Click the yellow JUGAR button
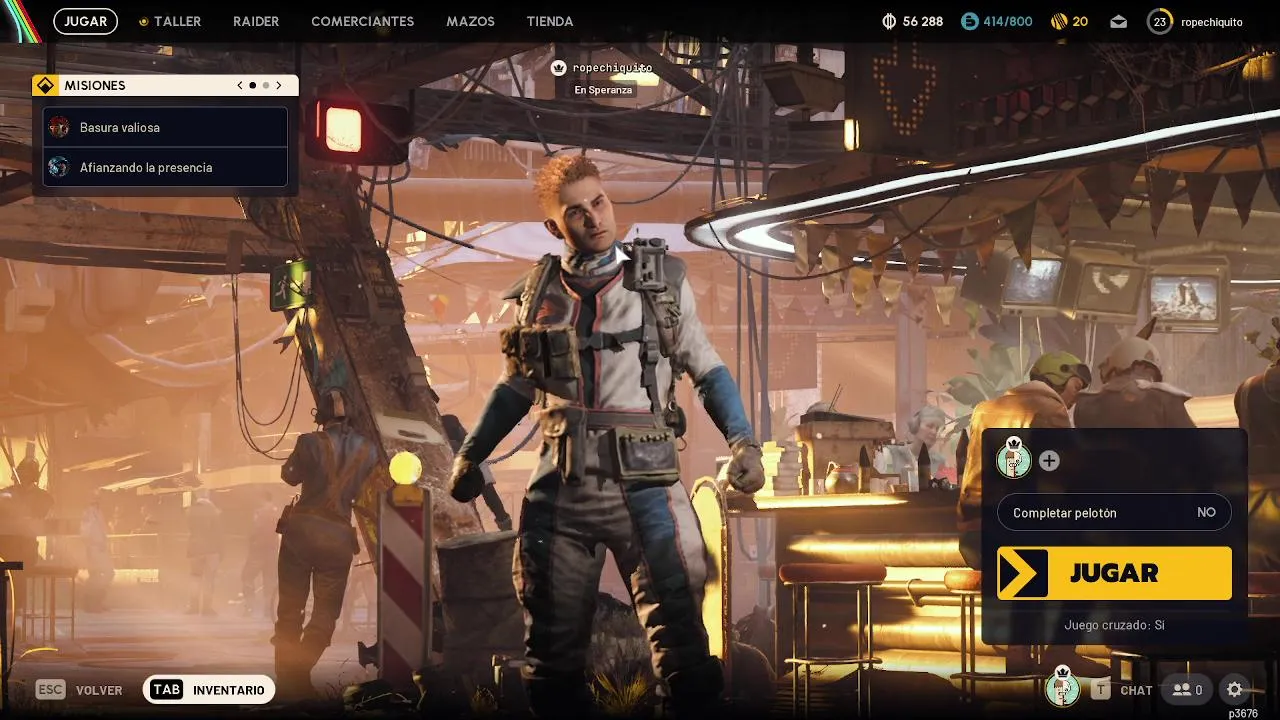 tap(1114, 573)
